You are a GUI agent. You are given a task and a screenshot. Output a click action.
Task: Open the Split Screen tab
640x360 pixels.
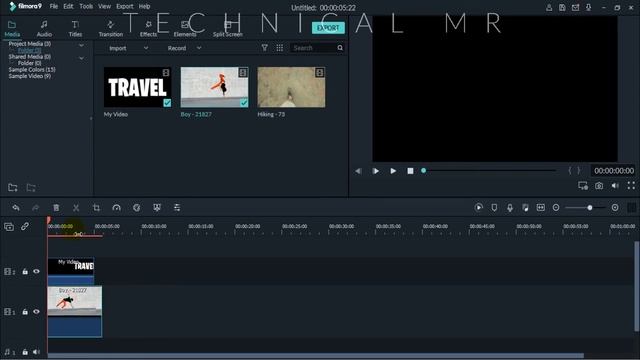pos(228,29)
